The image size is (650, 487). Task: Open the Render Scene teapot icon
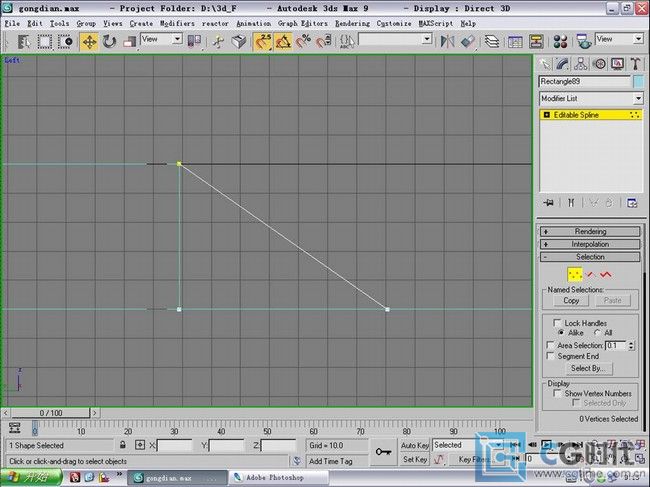coord(584,41)
